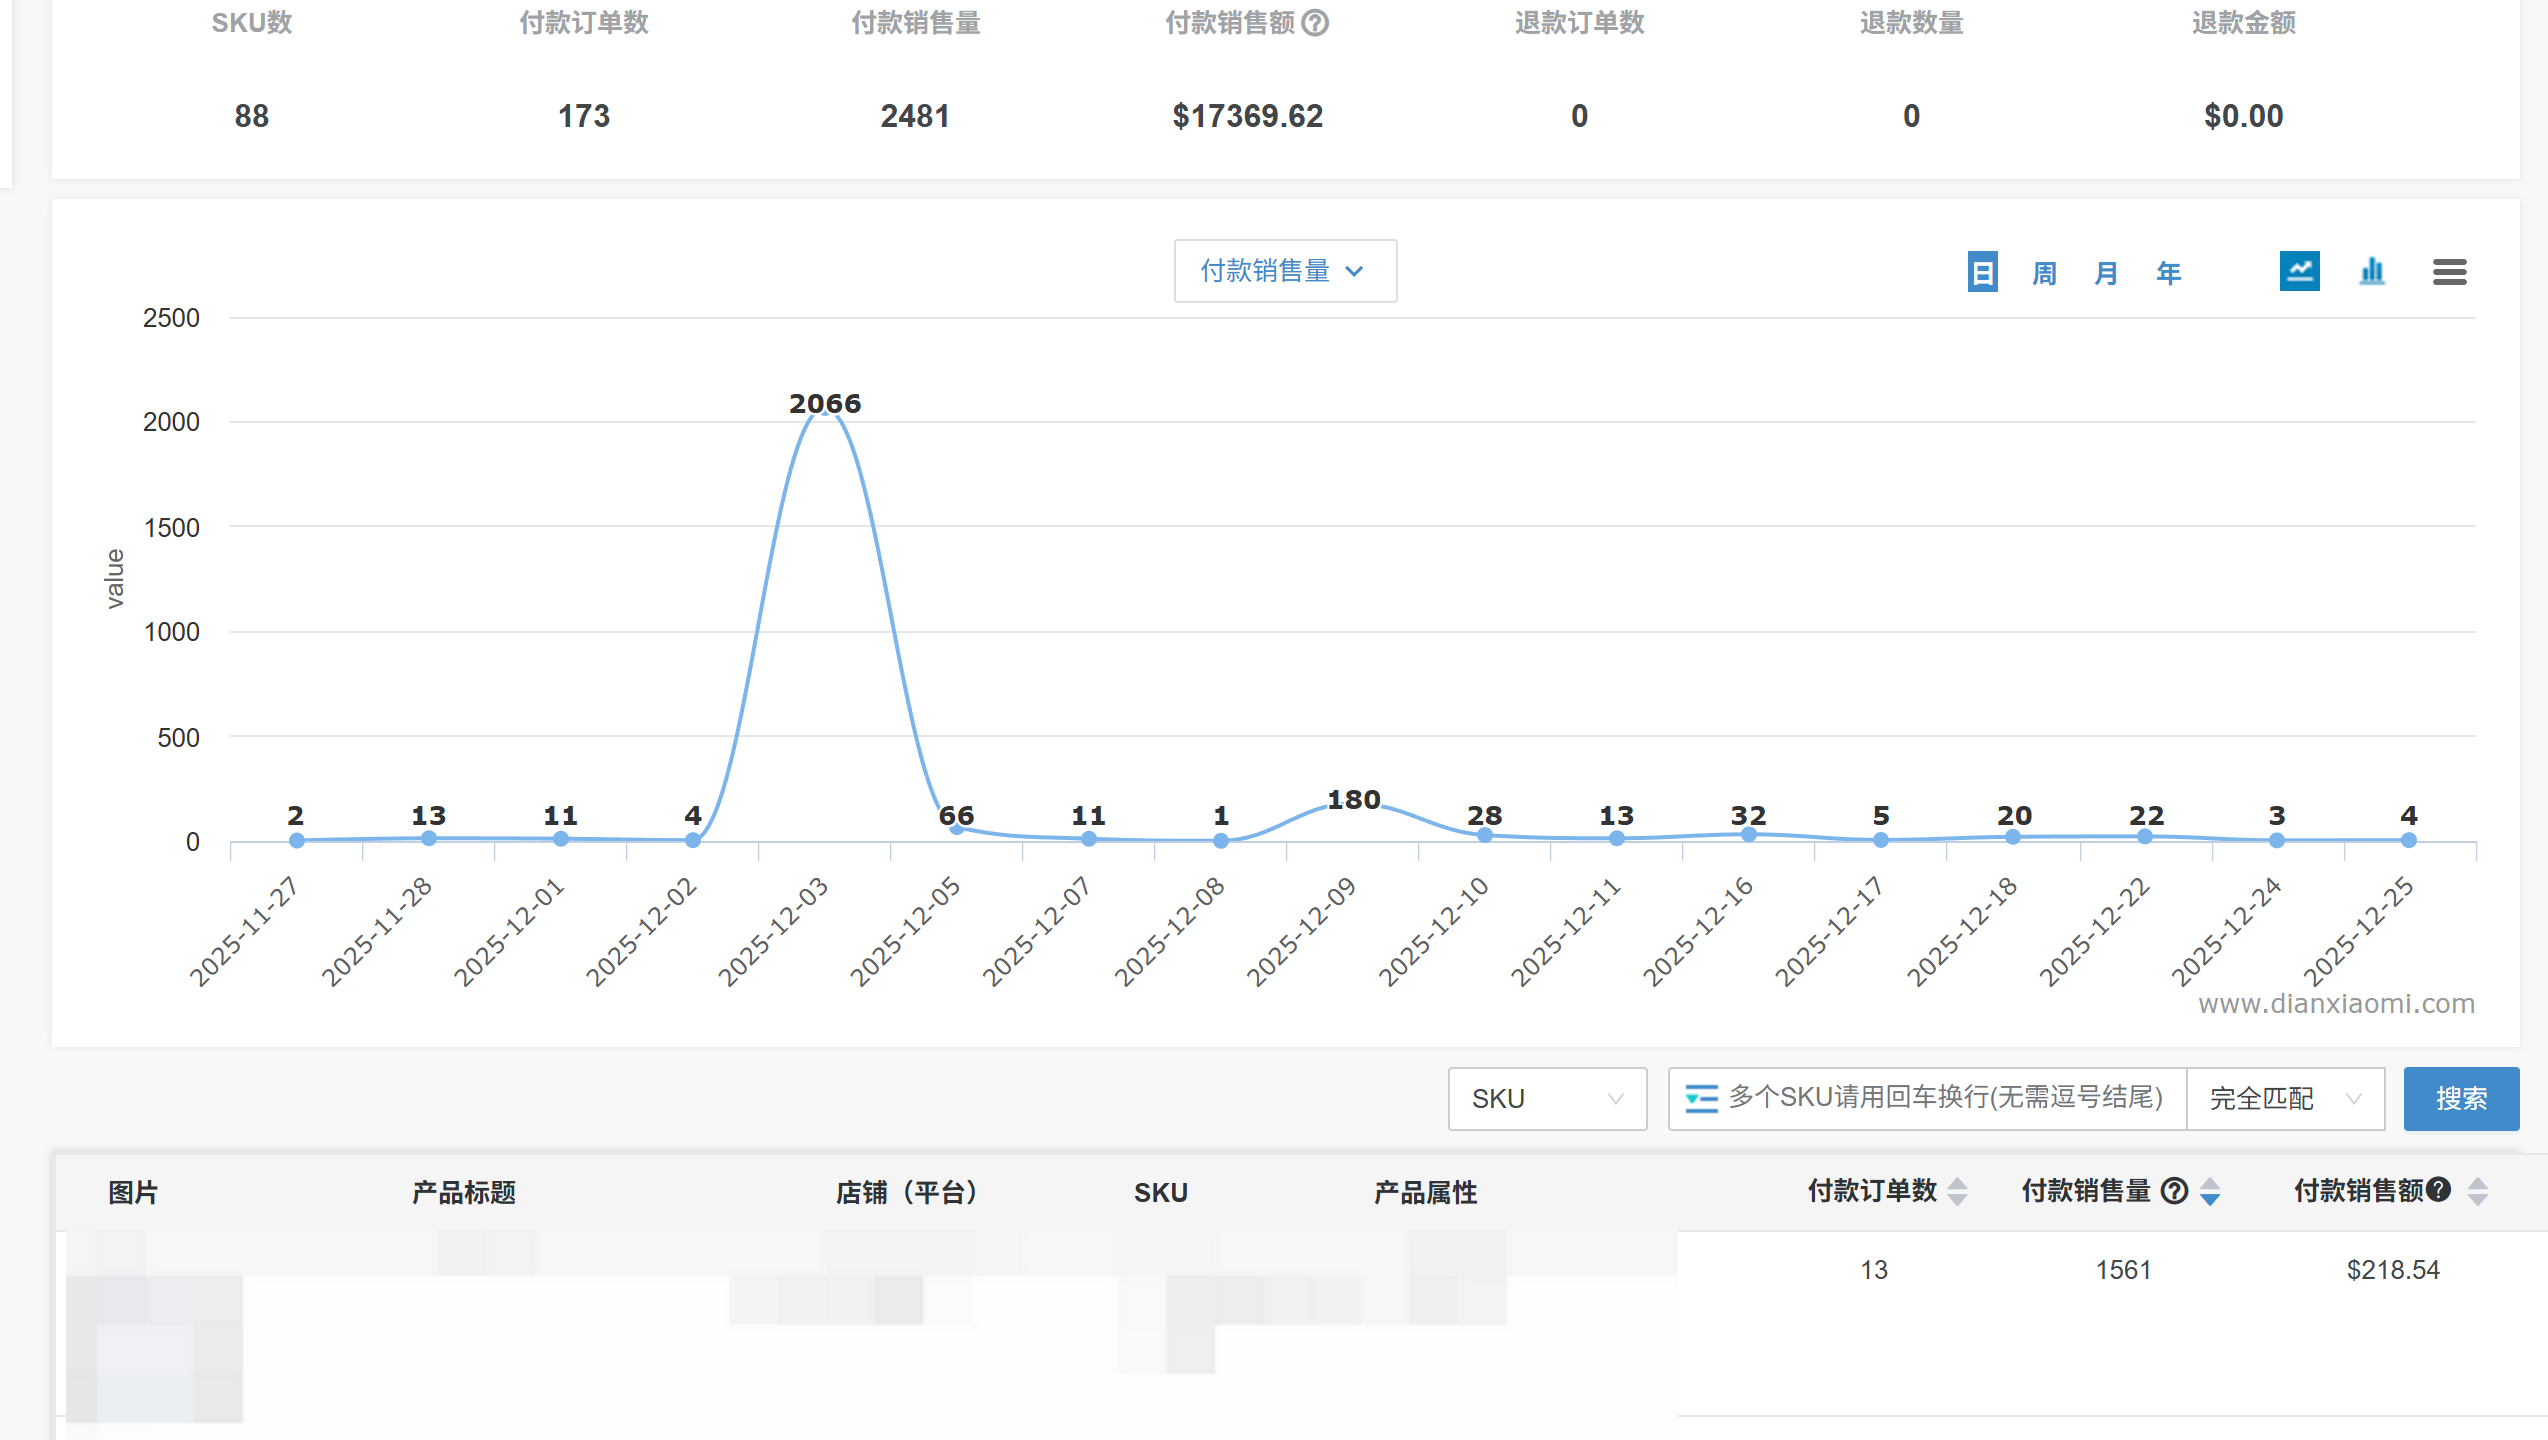Switch chart to line graph view
The height and width of the screenshot is (1440, 2548).
2299,271
